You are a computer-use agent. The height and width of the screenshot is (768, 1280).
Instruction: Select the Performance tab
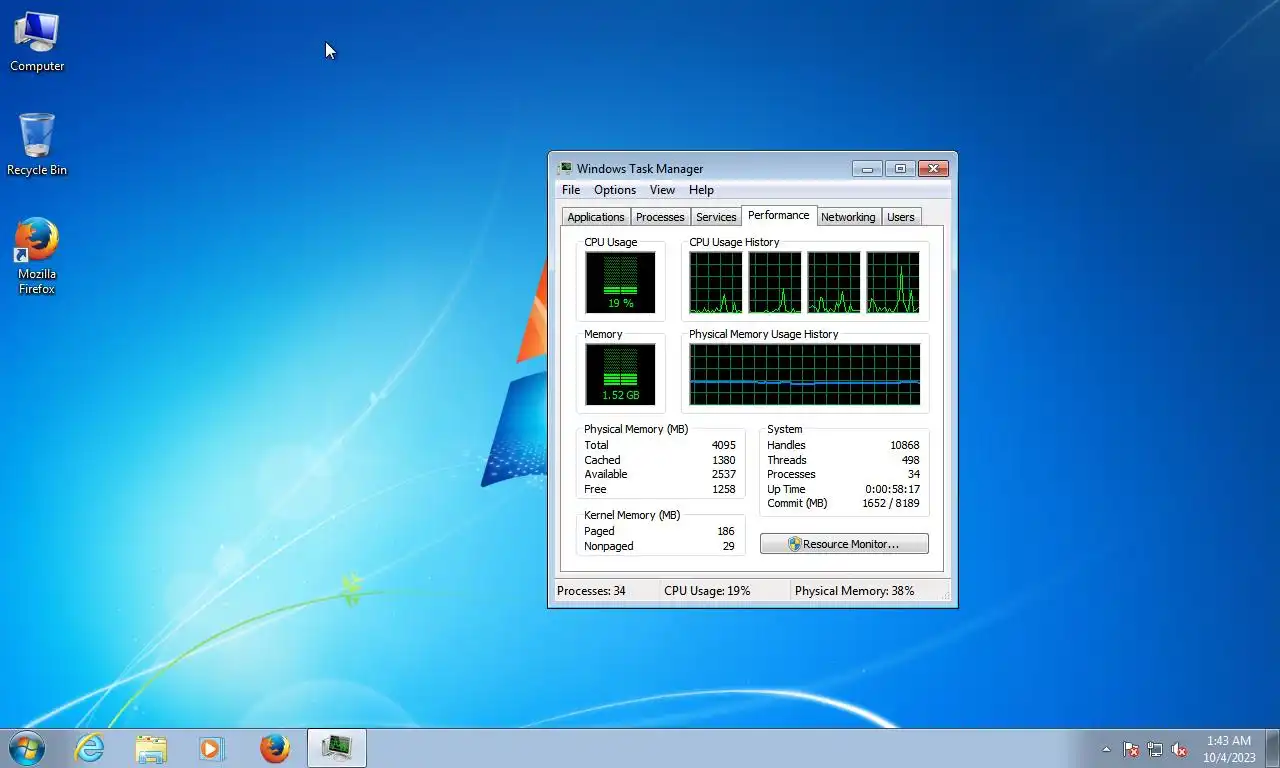point(779,215)
